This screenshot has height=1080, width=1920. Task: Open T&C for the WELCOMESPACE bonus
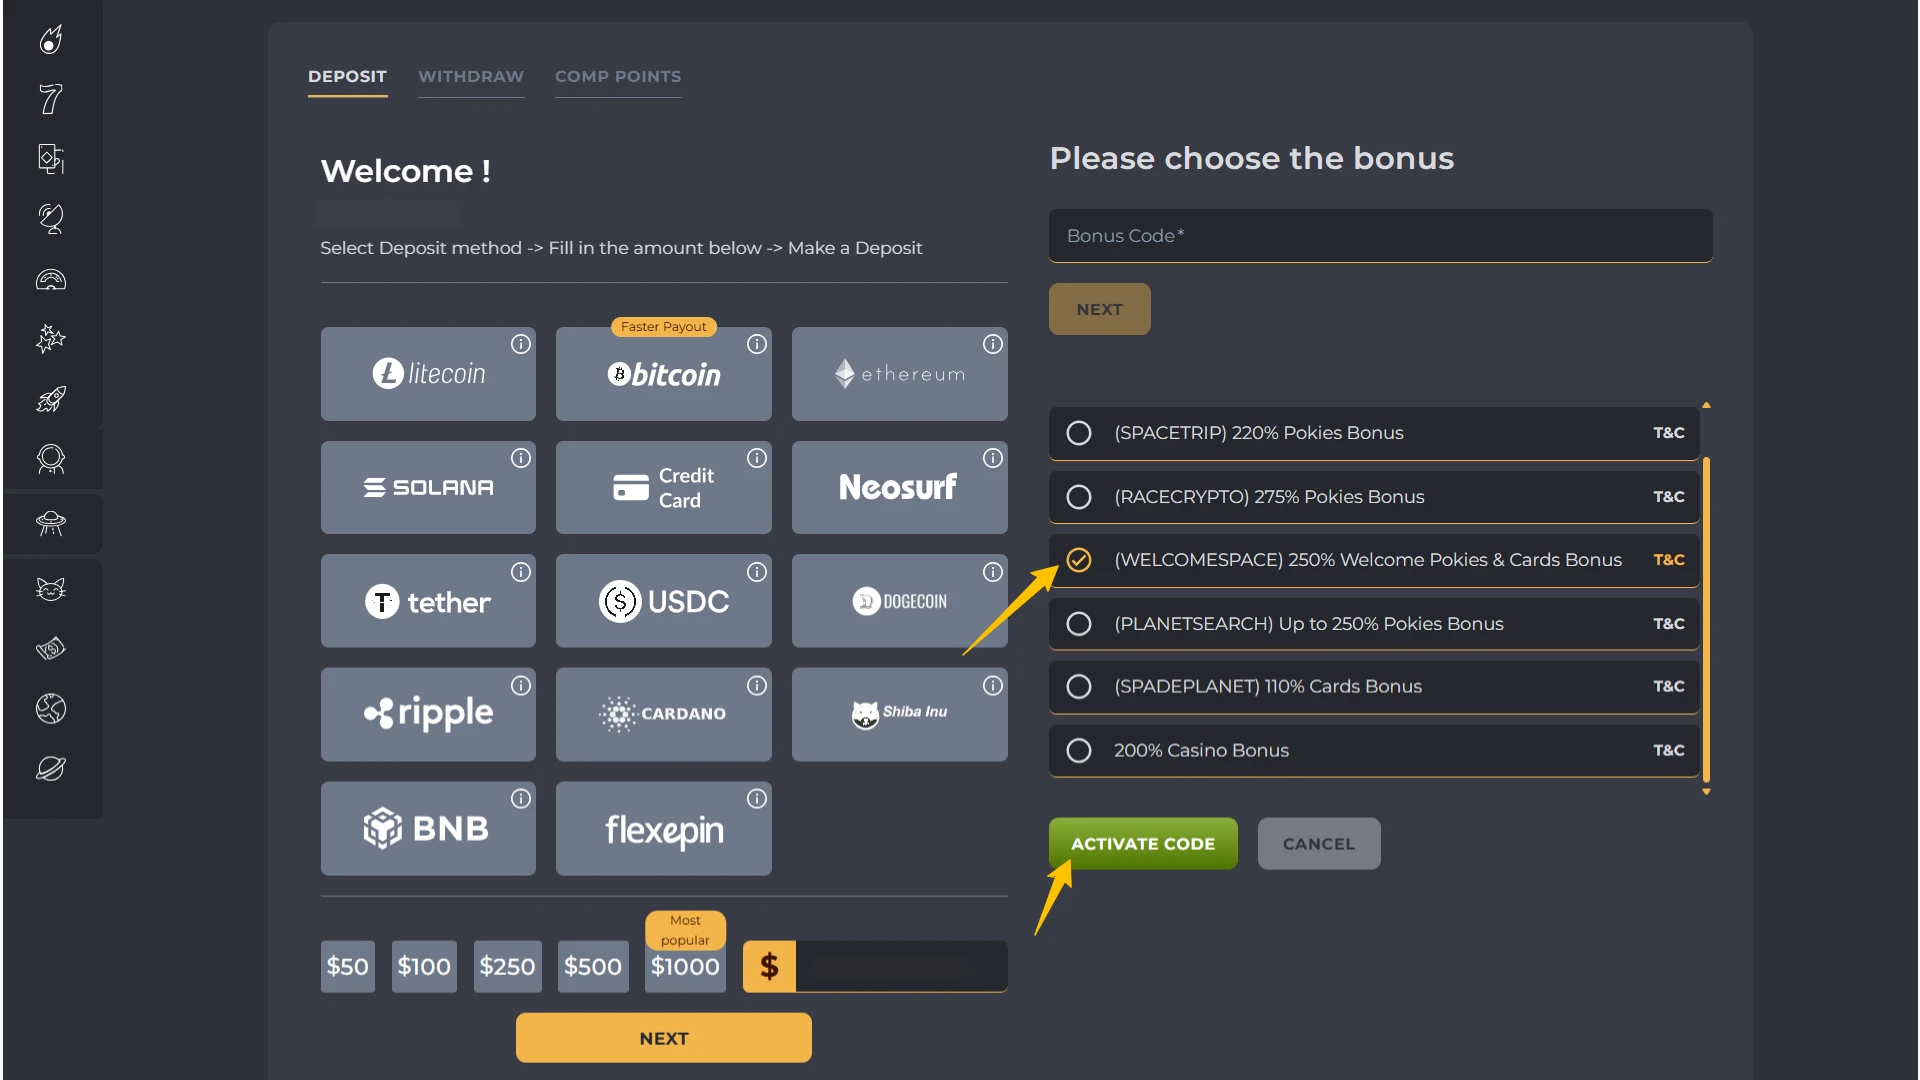tap(1668, 560)
